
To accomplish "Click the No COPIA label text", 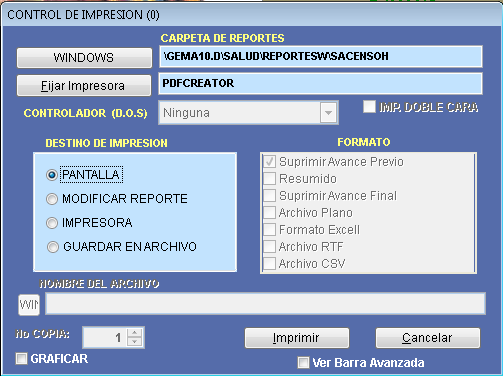I will point(43,334).
